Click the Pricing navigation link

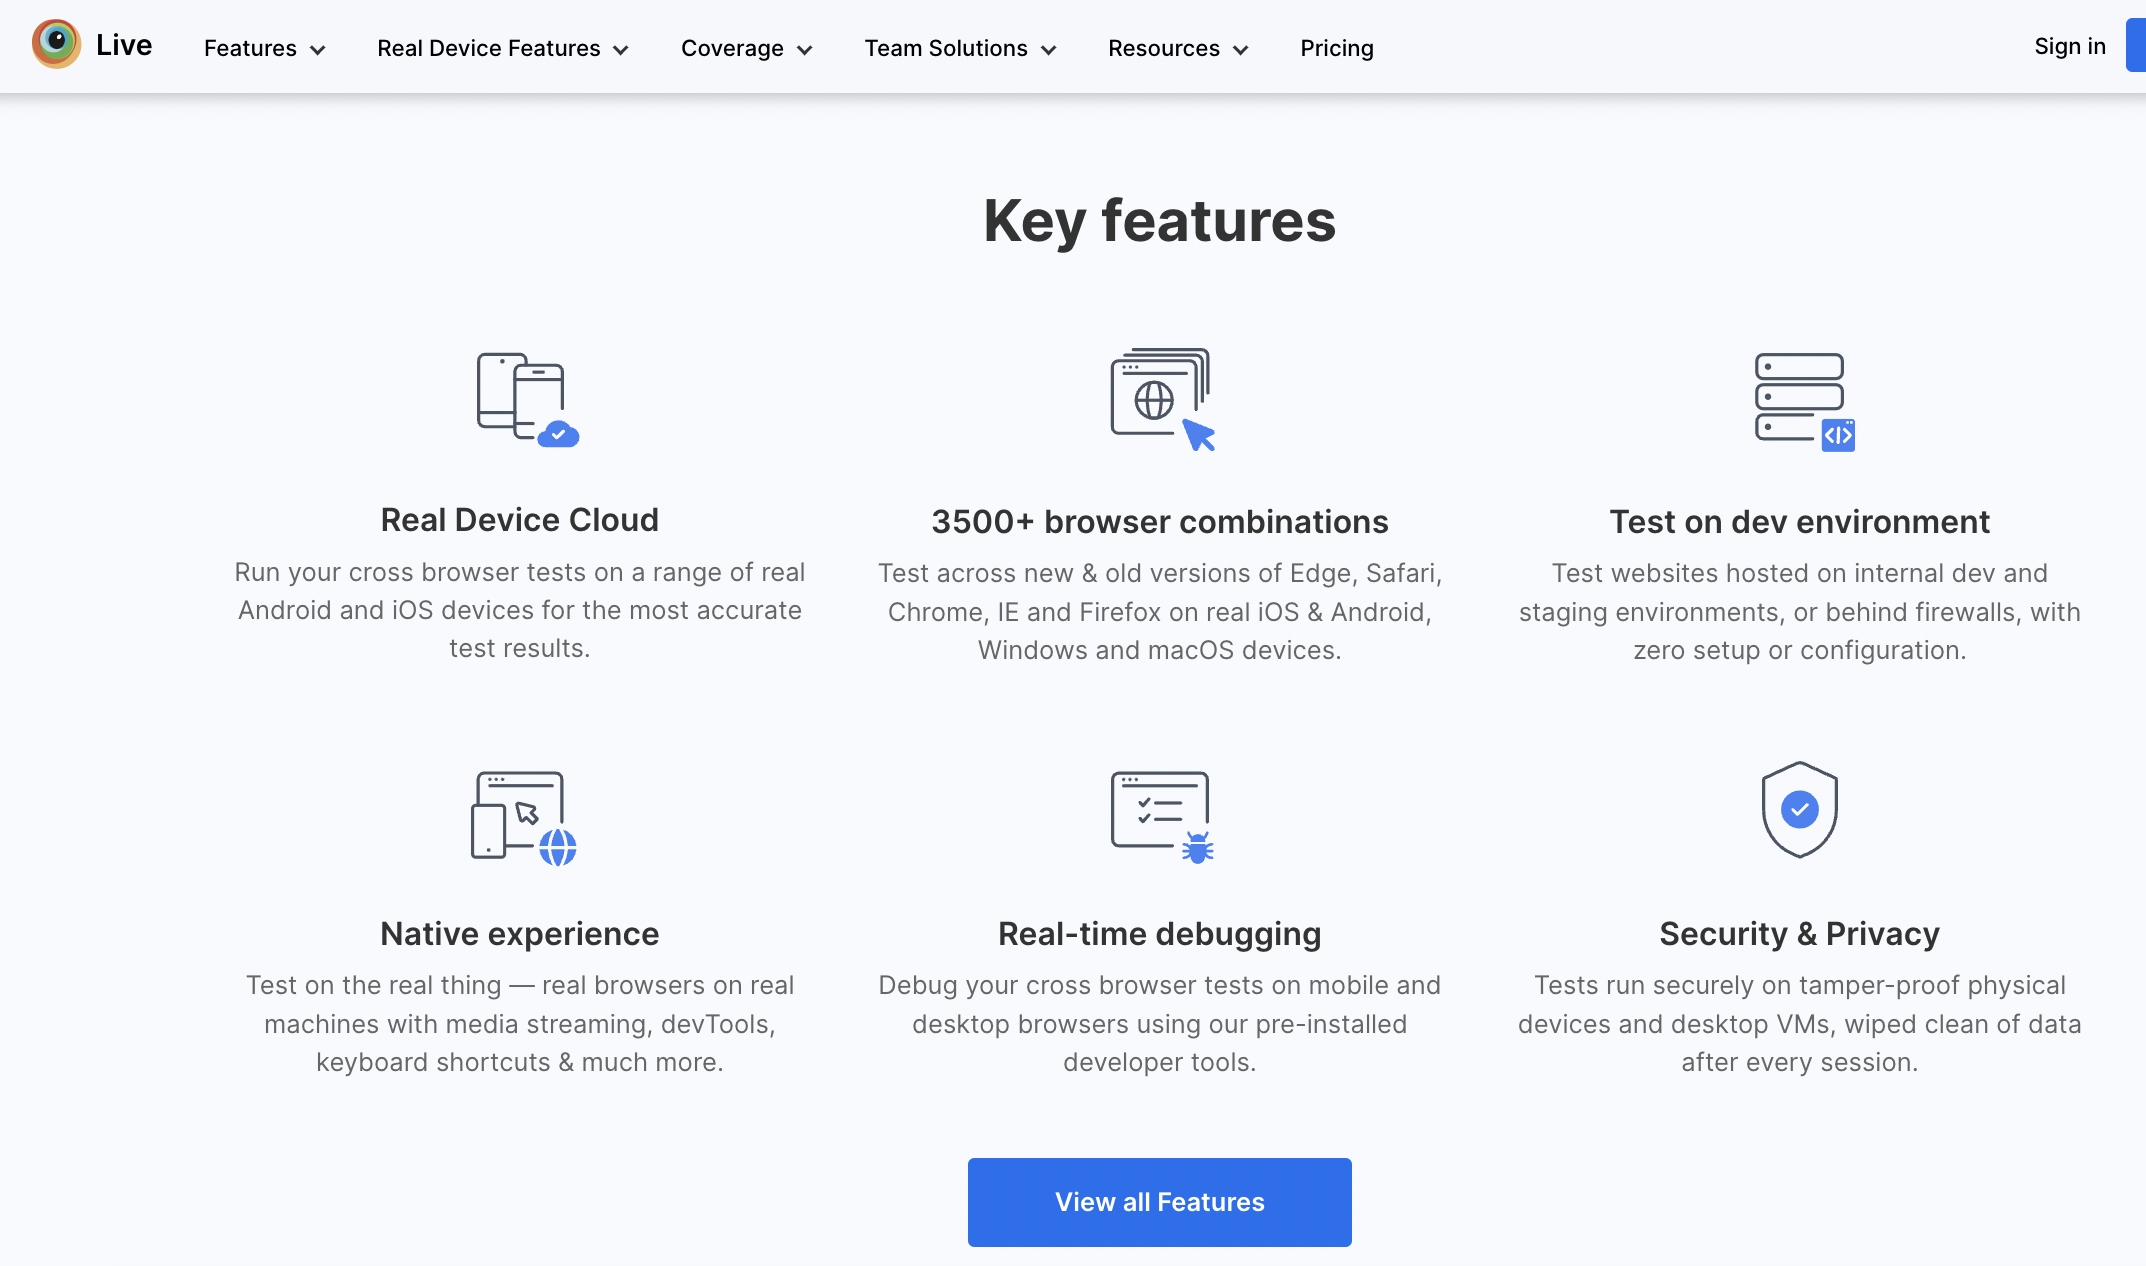pos(1337,45)
